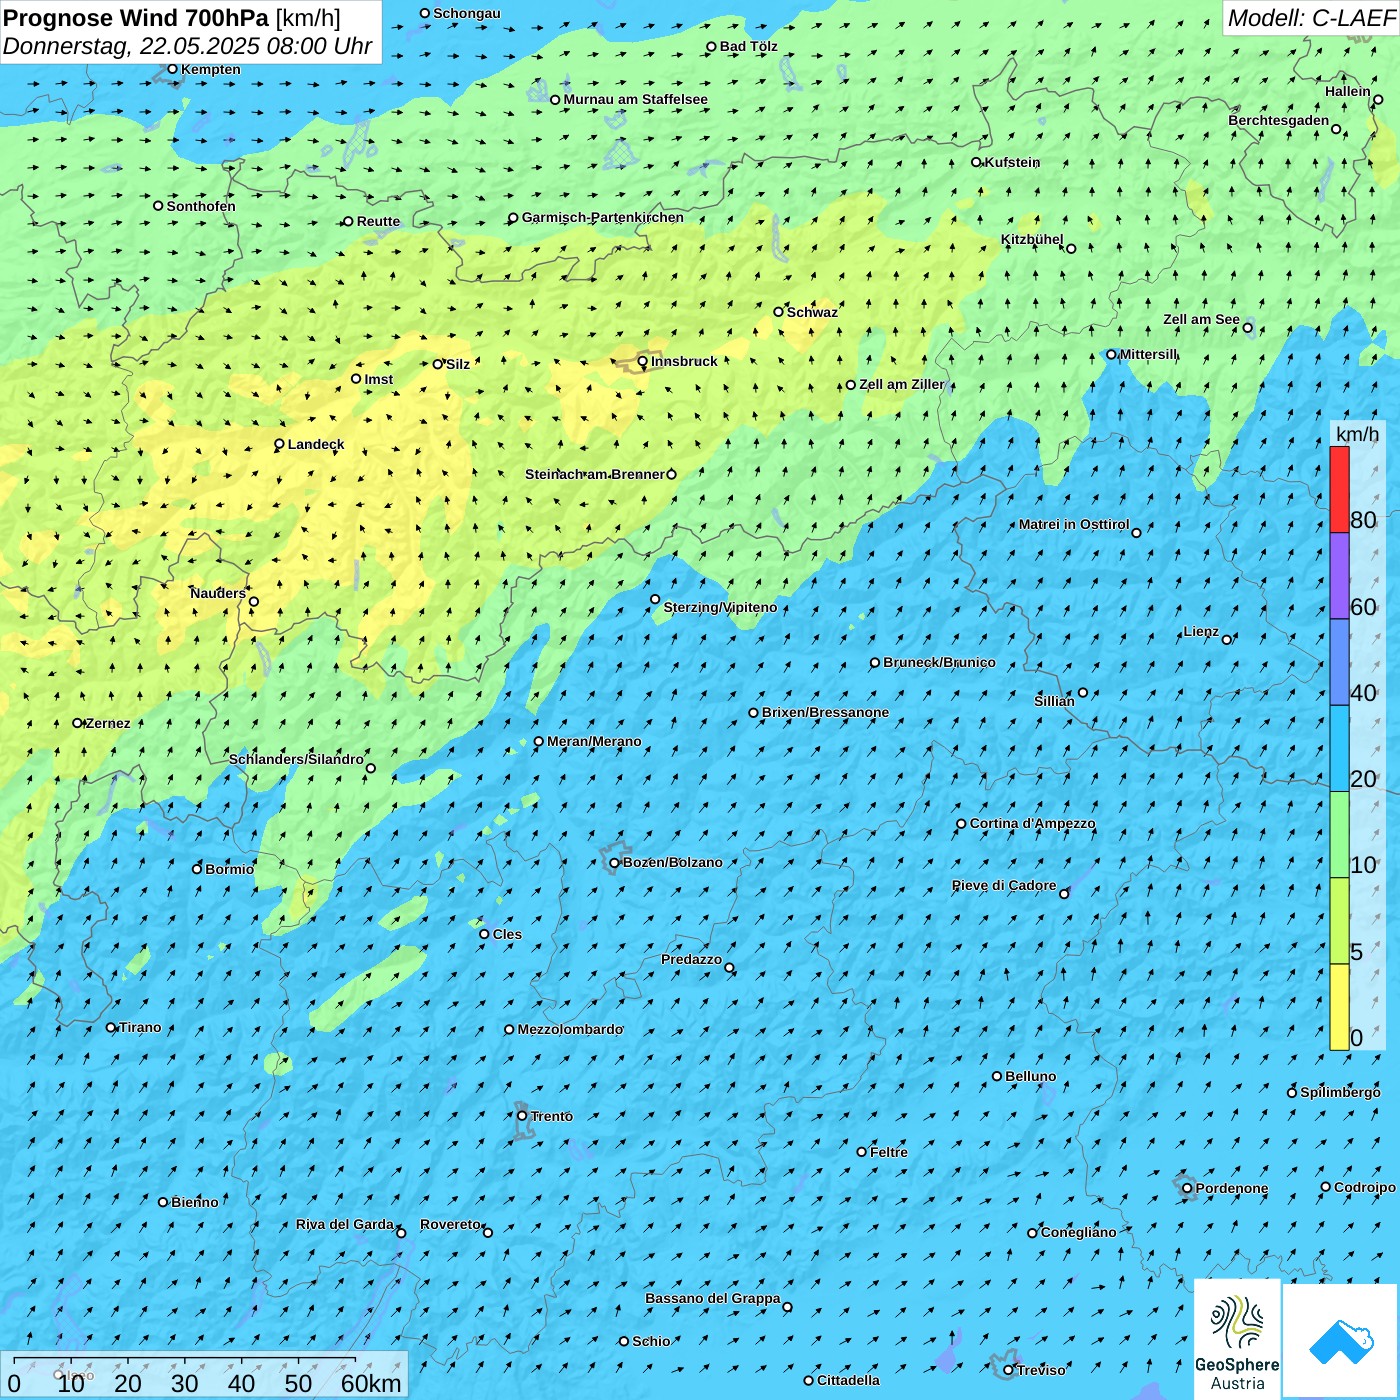This screenshot has height=1400, width=1400.
Task: Click the 'Zell am Ziller' label
Action: [x=902, y=384]
